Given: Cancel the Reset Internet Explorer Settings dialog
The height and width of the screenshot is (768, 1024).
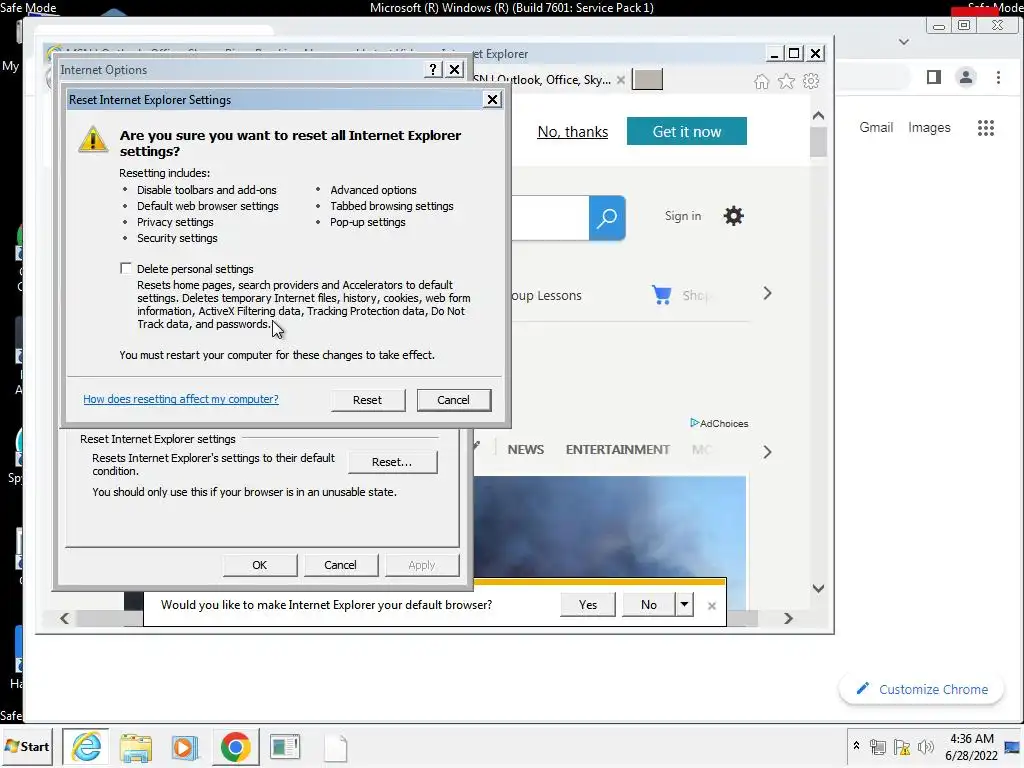Looking at the screenshot, I should [453, 400].
